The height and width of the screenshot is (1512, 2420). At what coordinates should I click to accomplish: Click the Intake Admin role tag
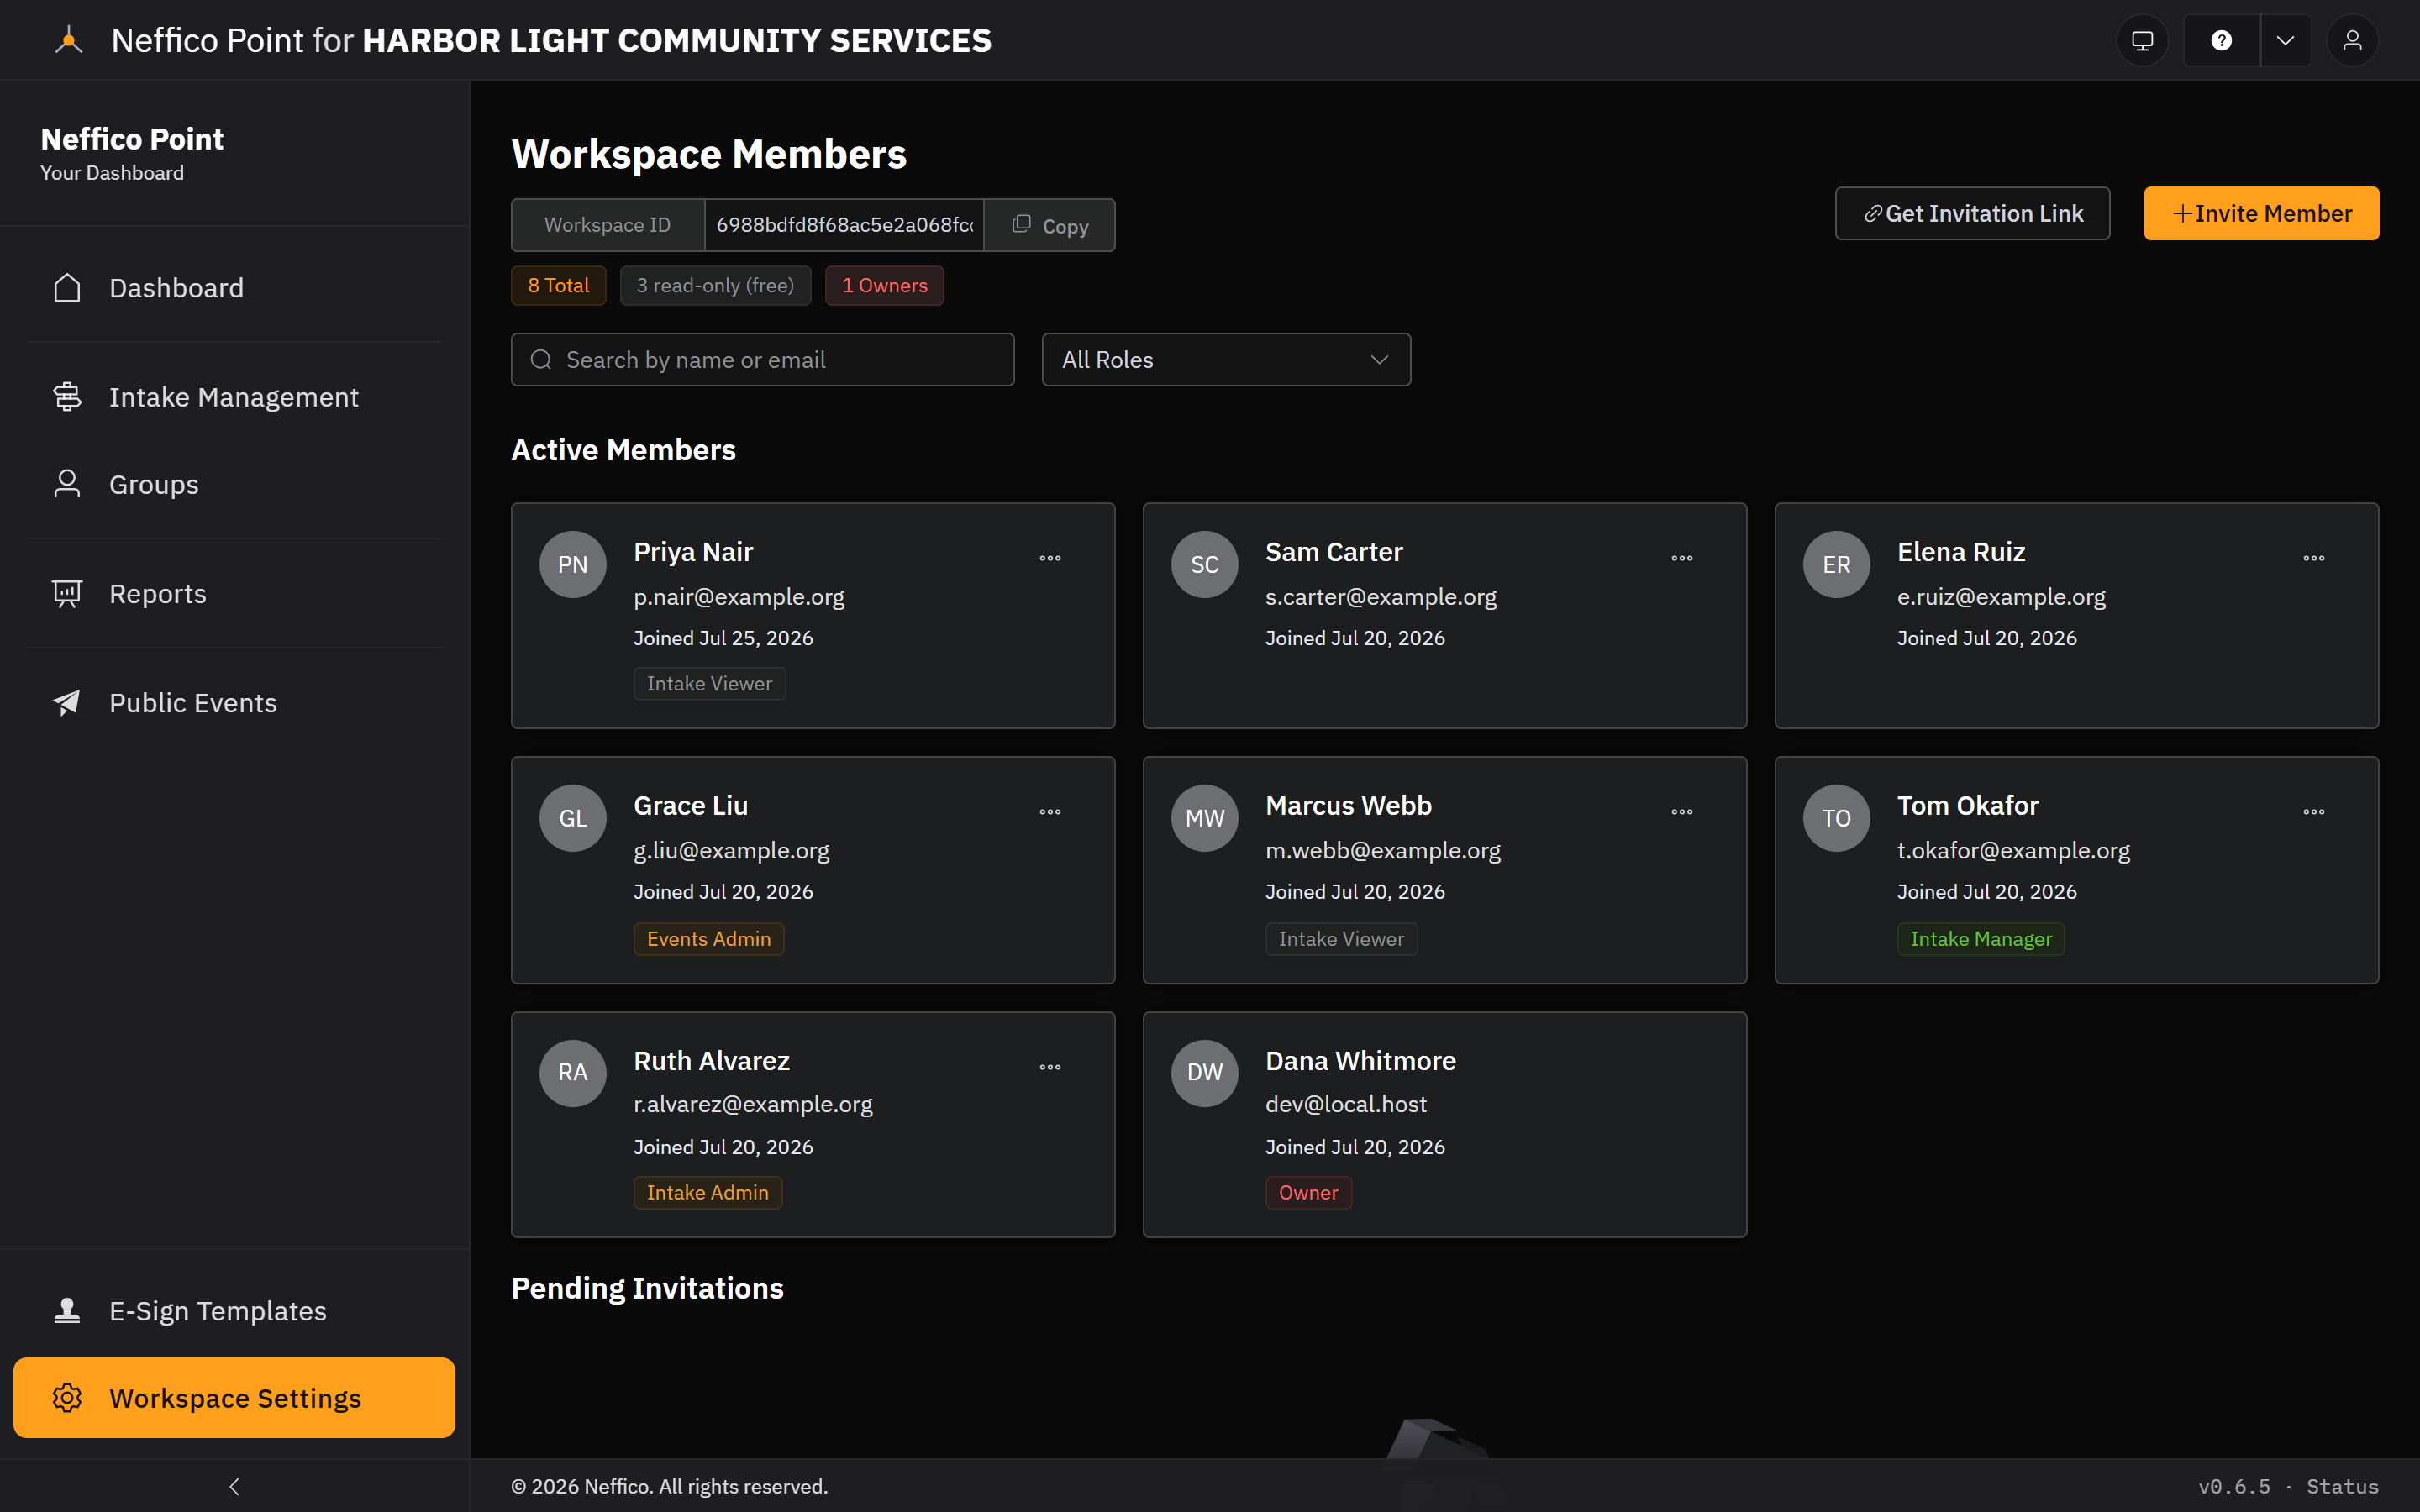707,1192
